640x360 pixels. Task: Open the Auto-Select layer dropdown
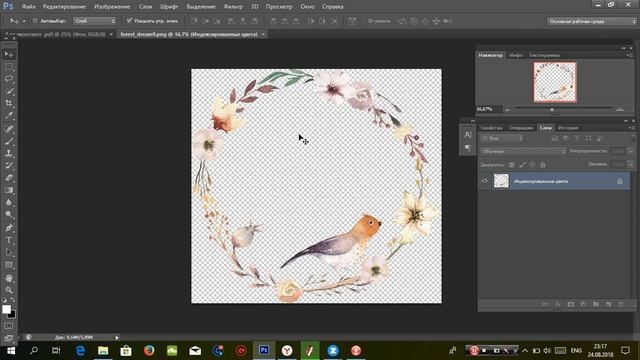click(95, 21)
